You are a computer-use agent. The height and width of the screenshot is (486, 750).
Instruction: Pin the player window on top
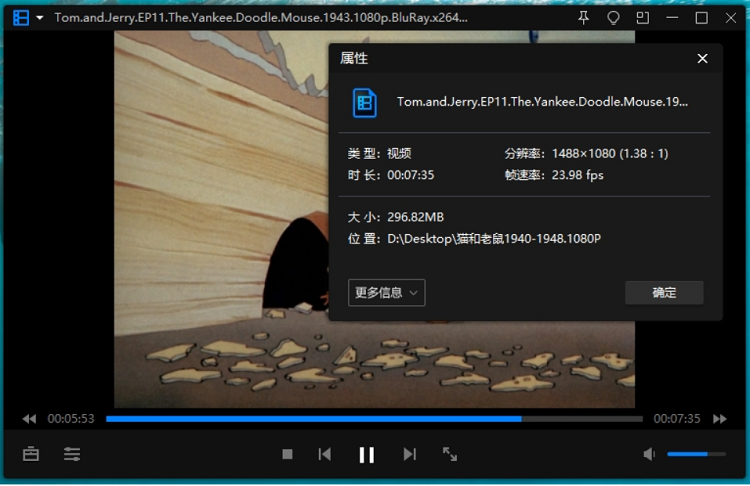point(584,18)
